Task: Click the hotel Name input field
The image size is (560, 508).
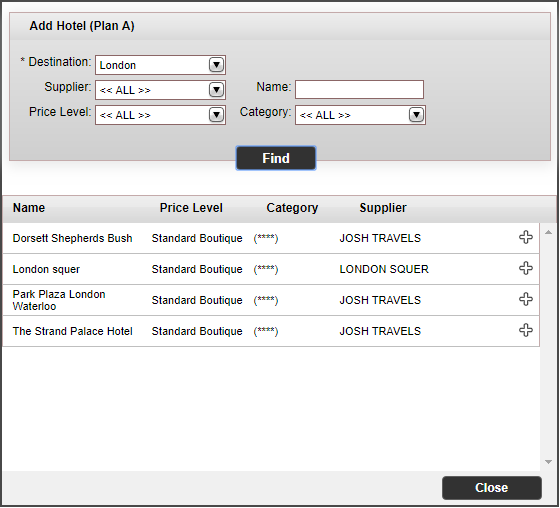Action: pos(359,90)
